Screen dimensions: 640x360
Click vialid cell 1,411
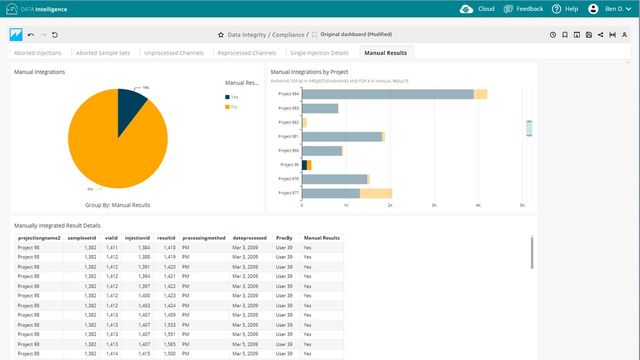[x=112, y=248]
